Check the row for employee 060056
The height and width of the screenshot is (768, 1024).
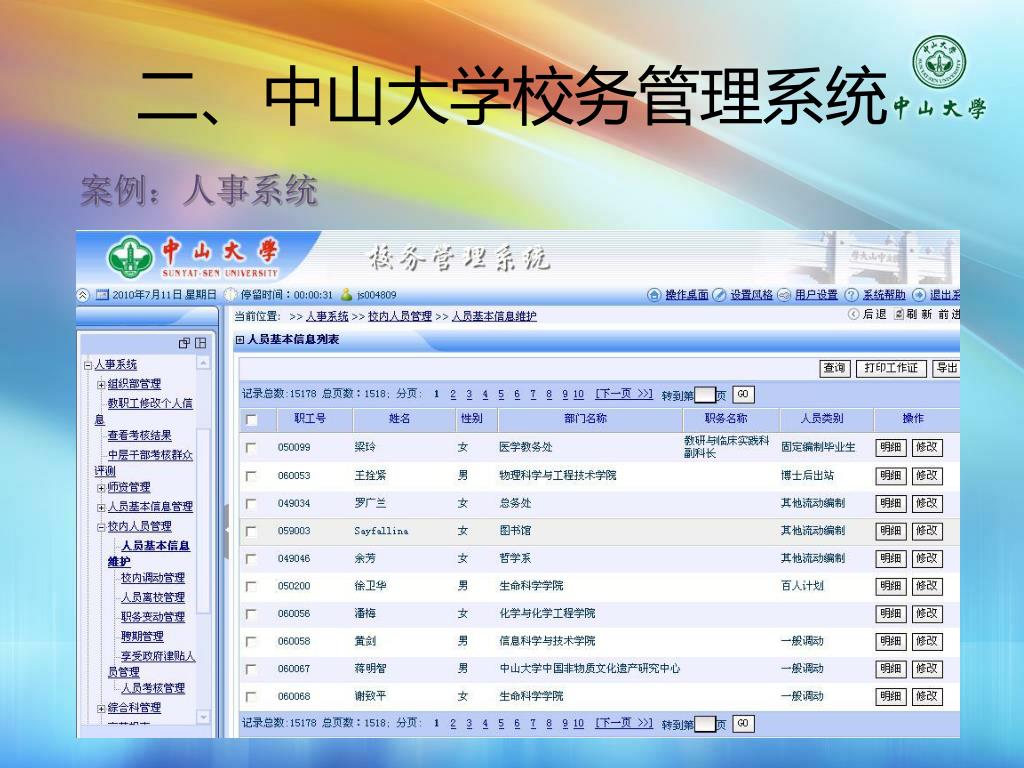251,614
